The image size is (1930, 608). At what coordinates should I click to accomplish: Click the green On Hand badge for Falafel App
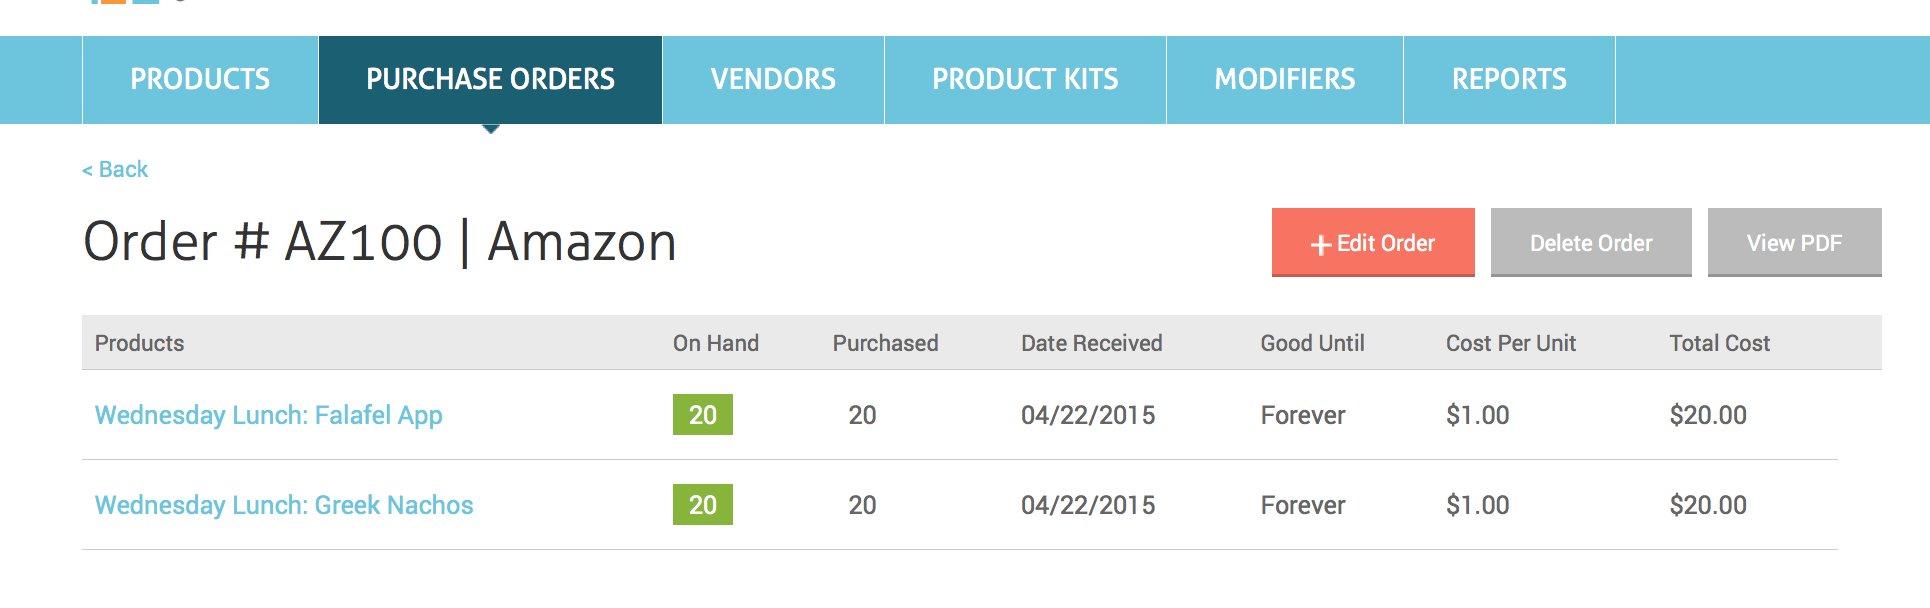point(702,415)
